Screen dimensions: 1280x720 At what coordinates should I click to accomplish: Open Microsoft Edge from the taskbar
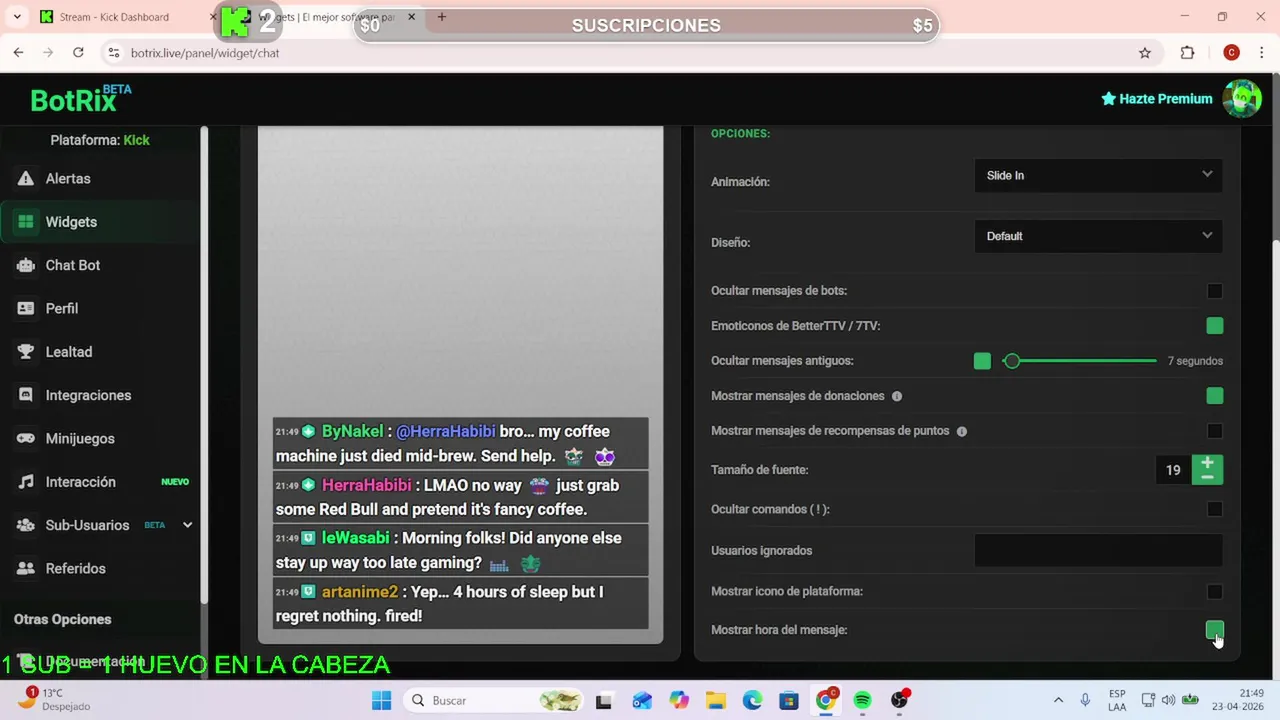point(752,700)
